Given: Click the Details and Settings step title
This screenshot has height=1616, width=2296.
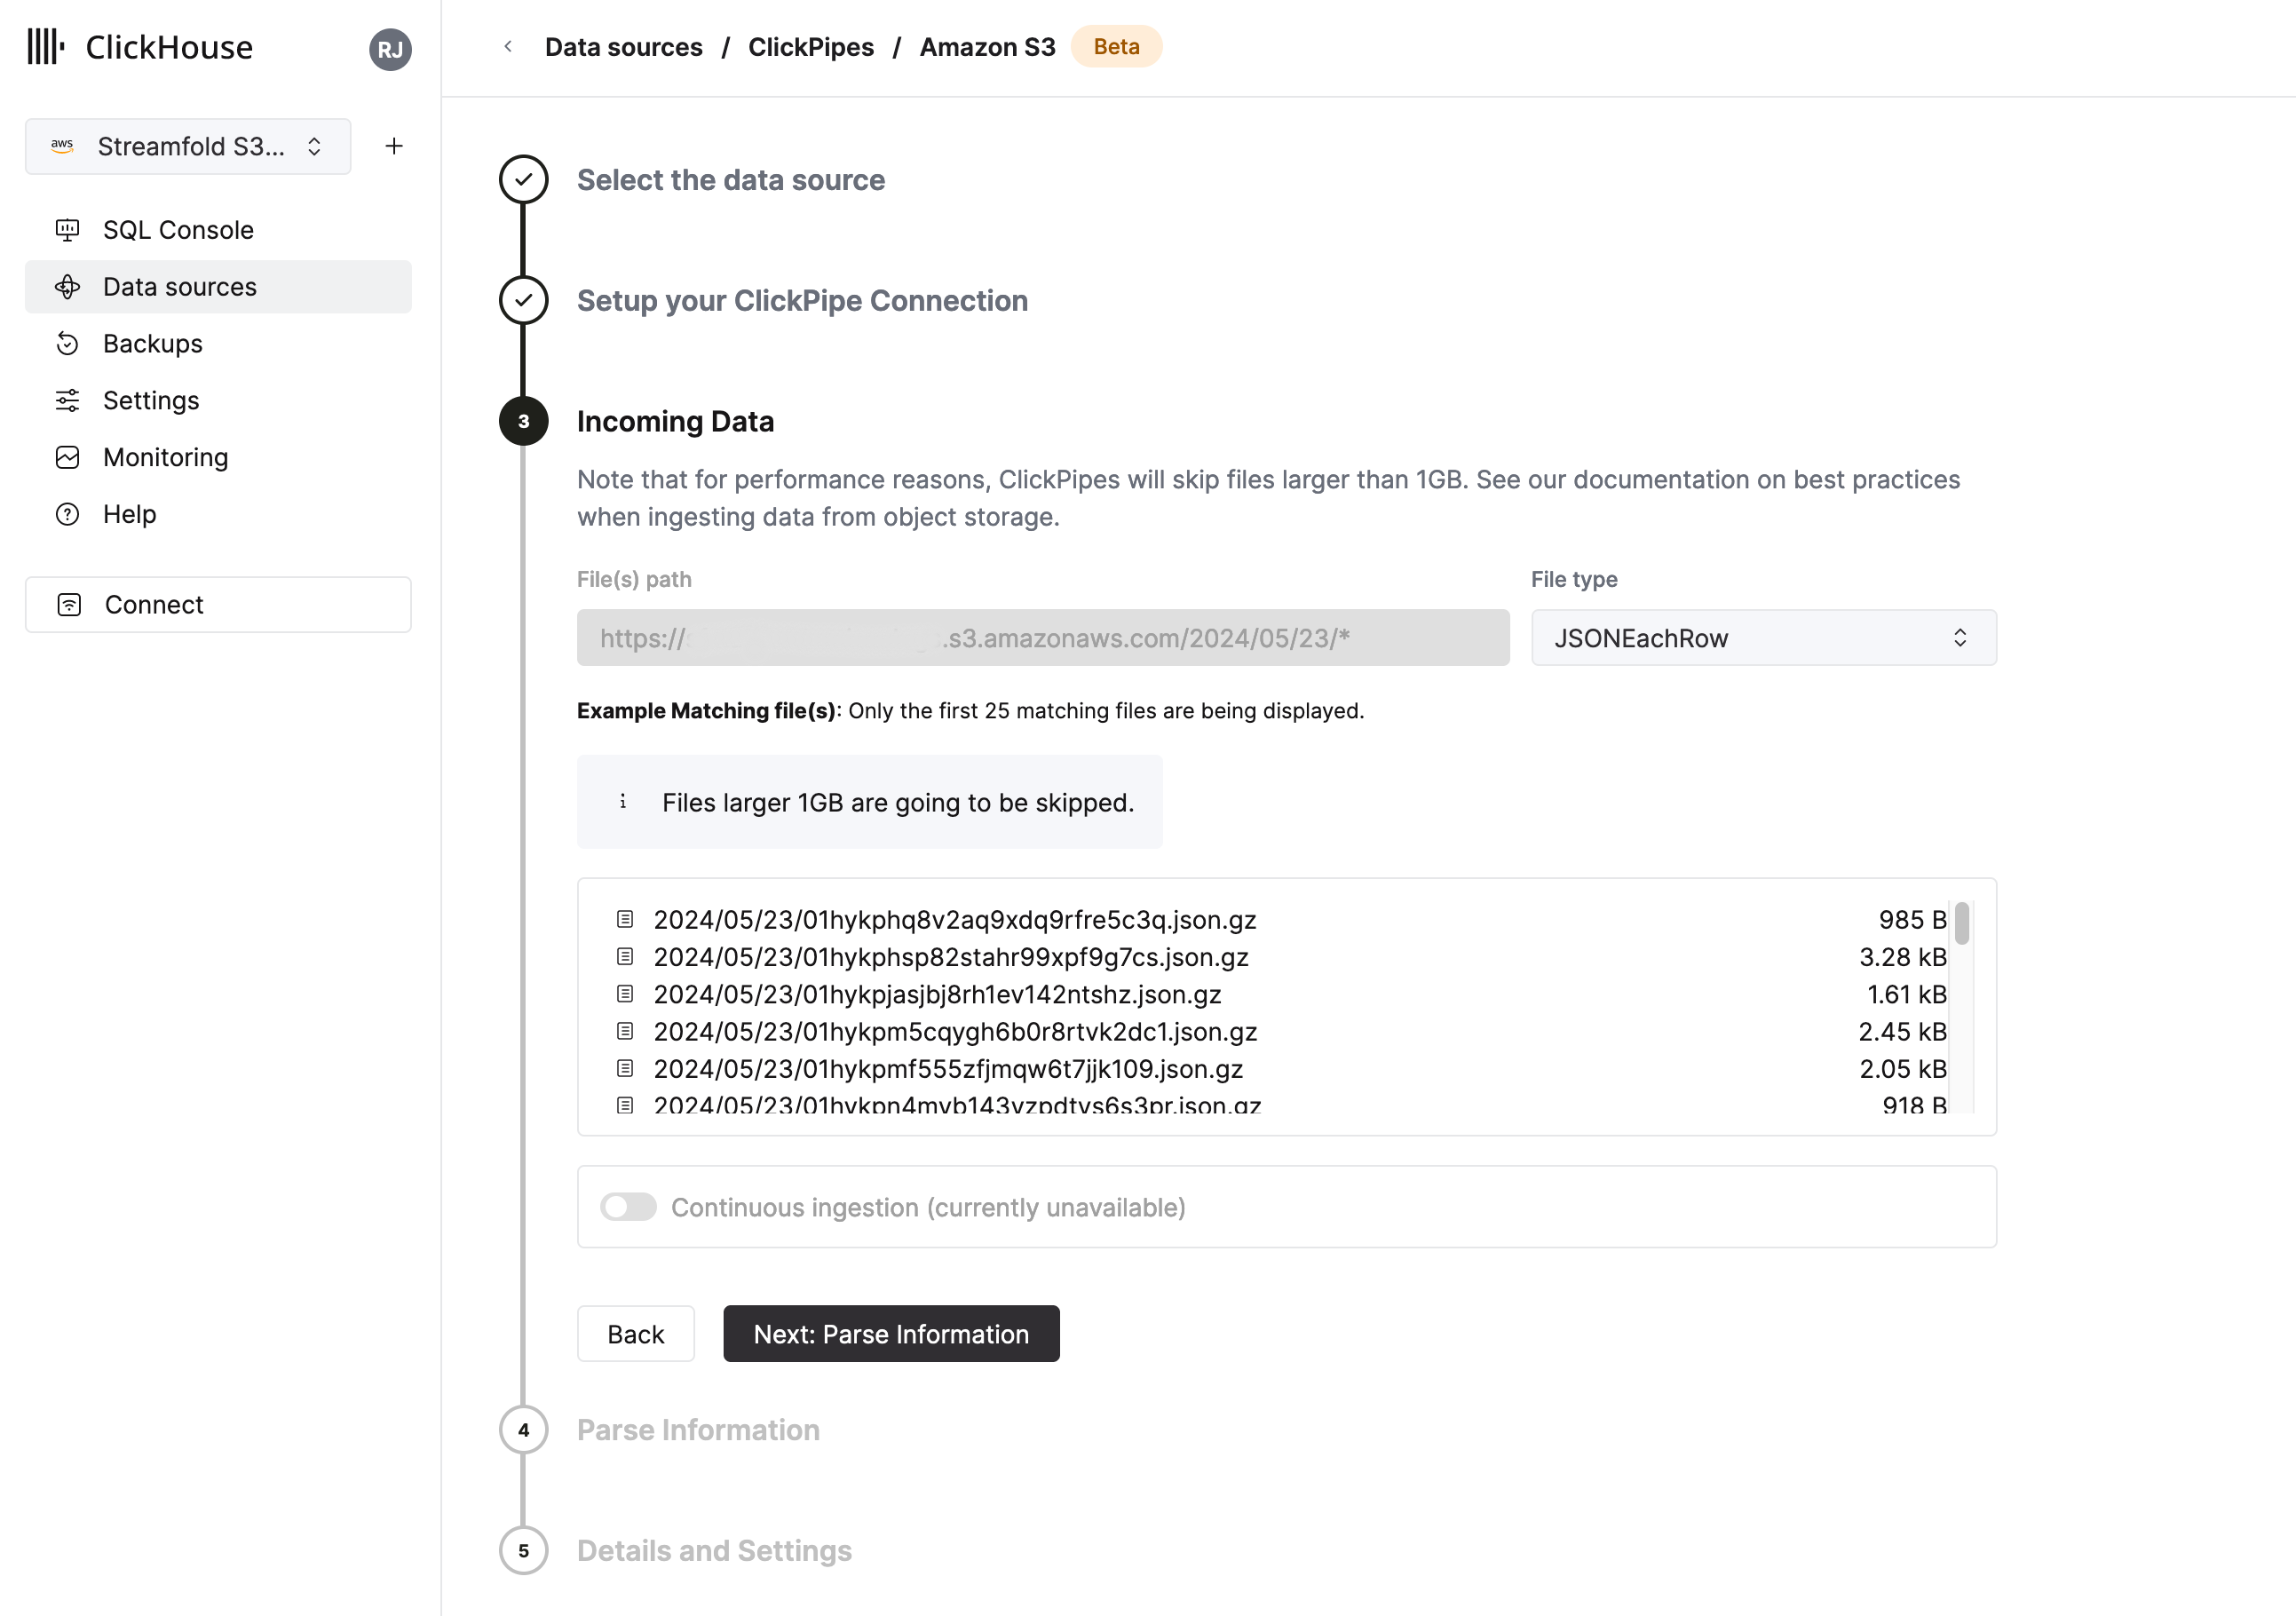Looking at the screenshot, I should click(714, 1551).
